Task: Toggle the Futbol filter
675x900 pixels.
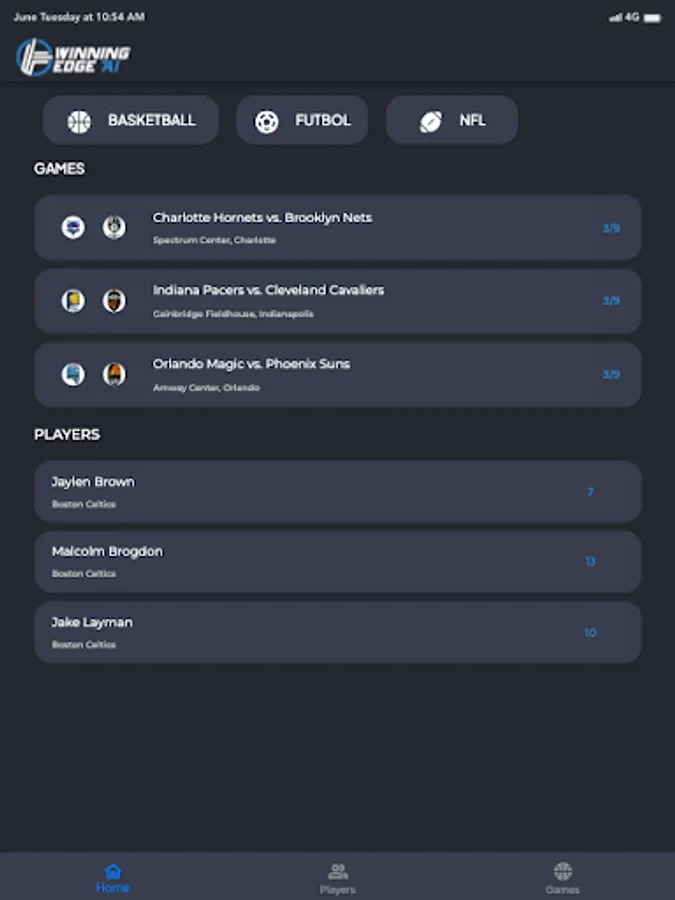Action: pyautogui.click(x=302, y=120)
